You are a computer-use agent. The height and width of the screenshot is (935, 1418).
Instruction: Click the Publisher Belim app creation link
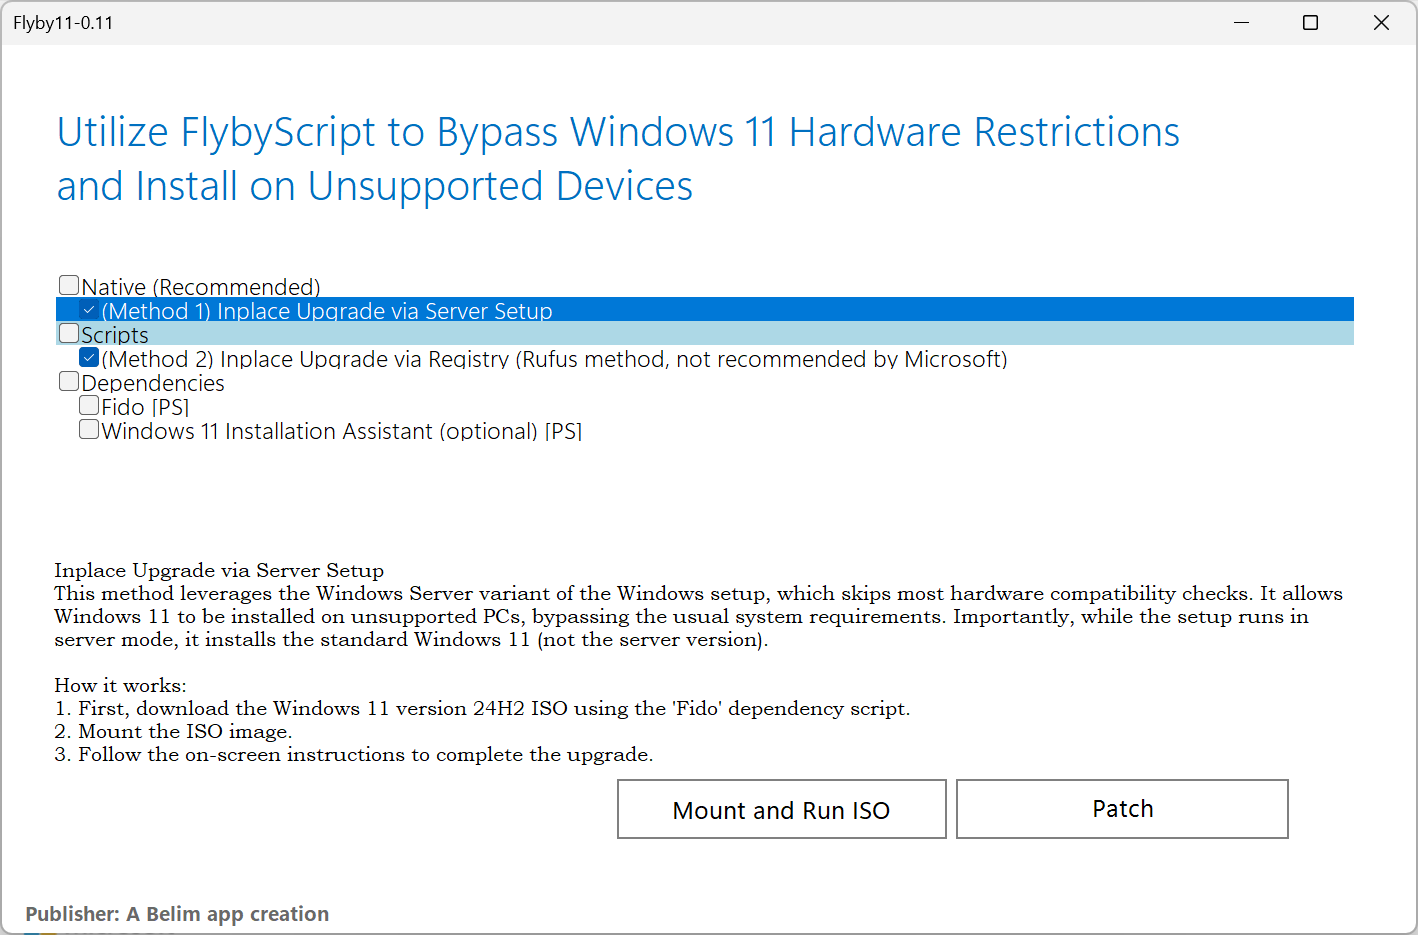coord(177,914)
